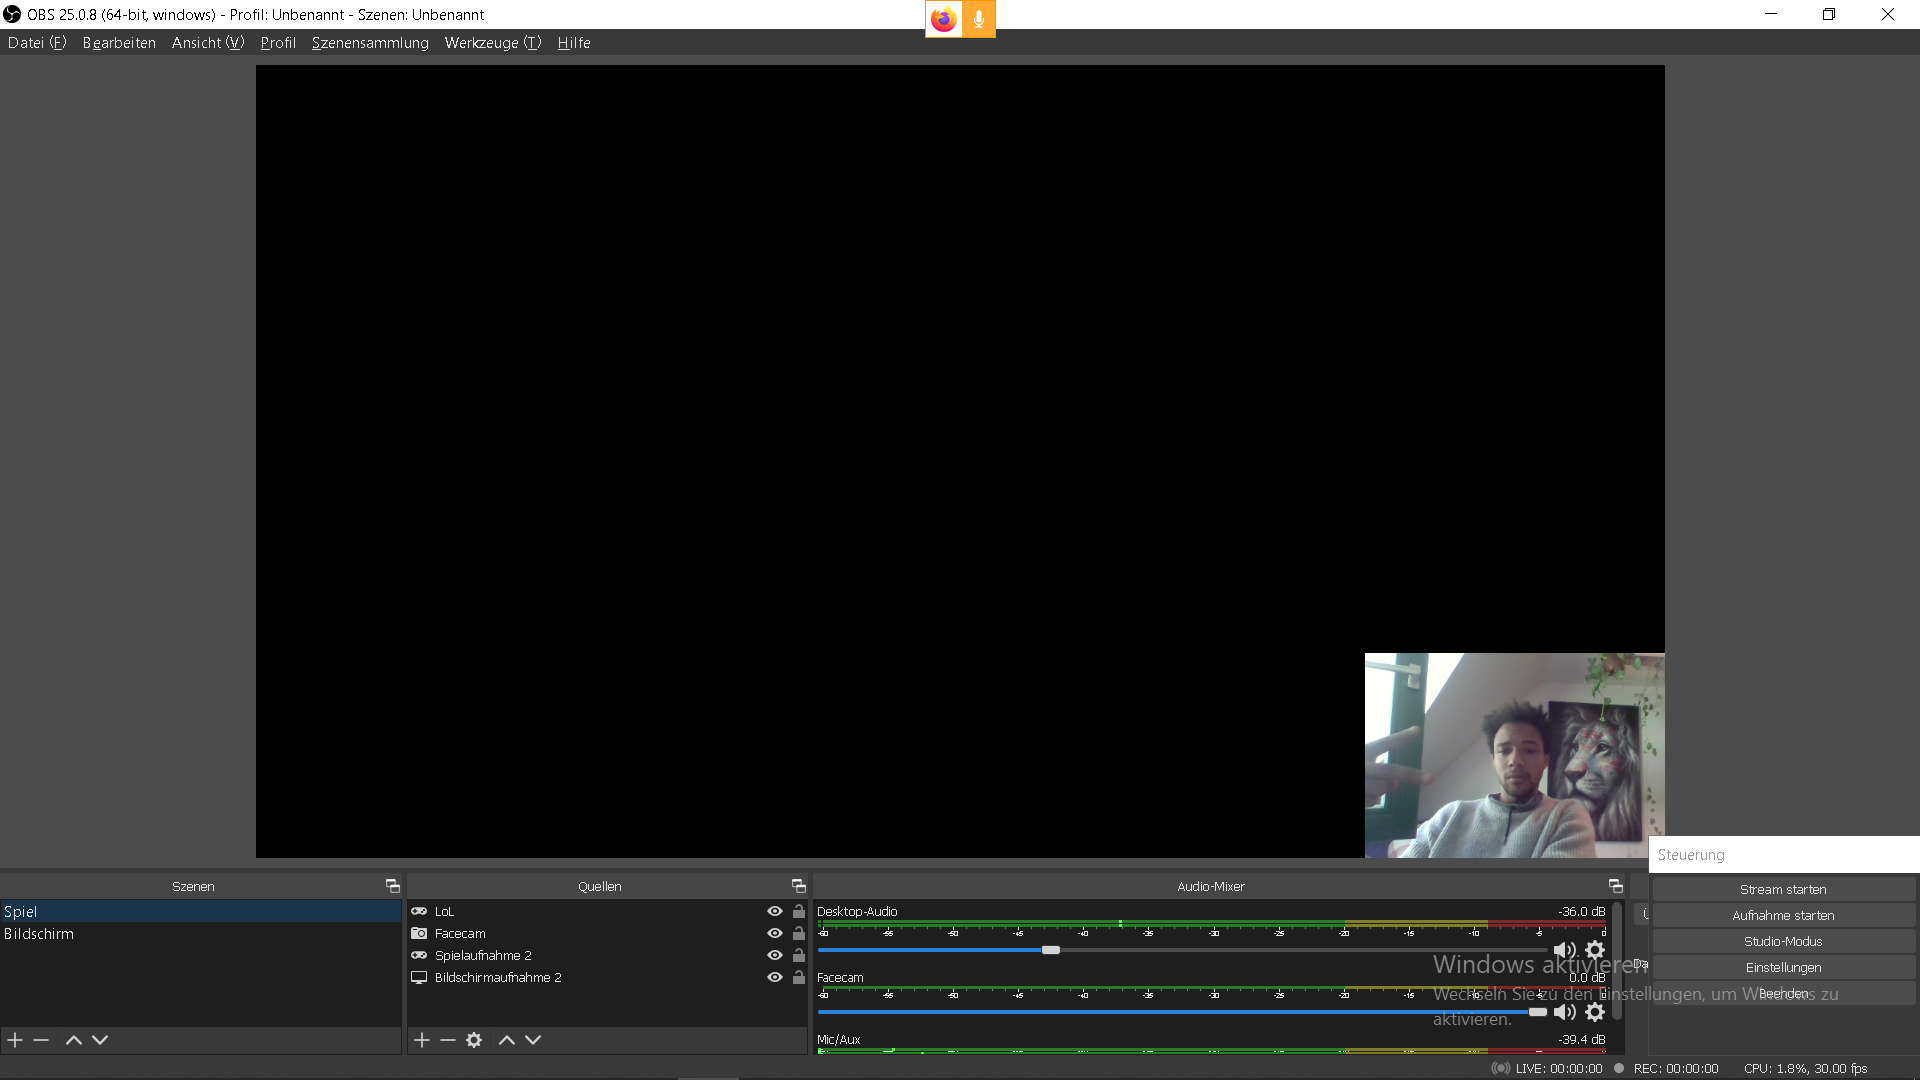Select the Bildschirm scene
The width and height of the screenshot is (1920, 1080).
(x=39, y=933)
